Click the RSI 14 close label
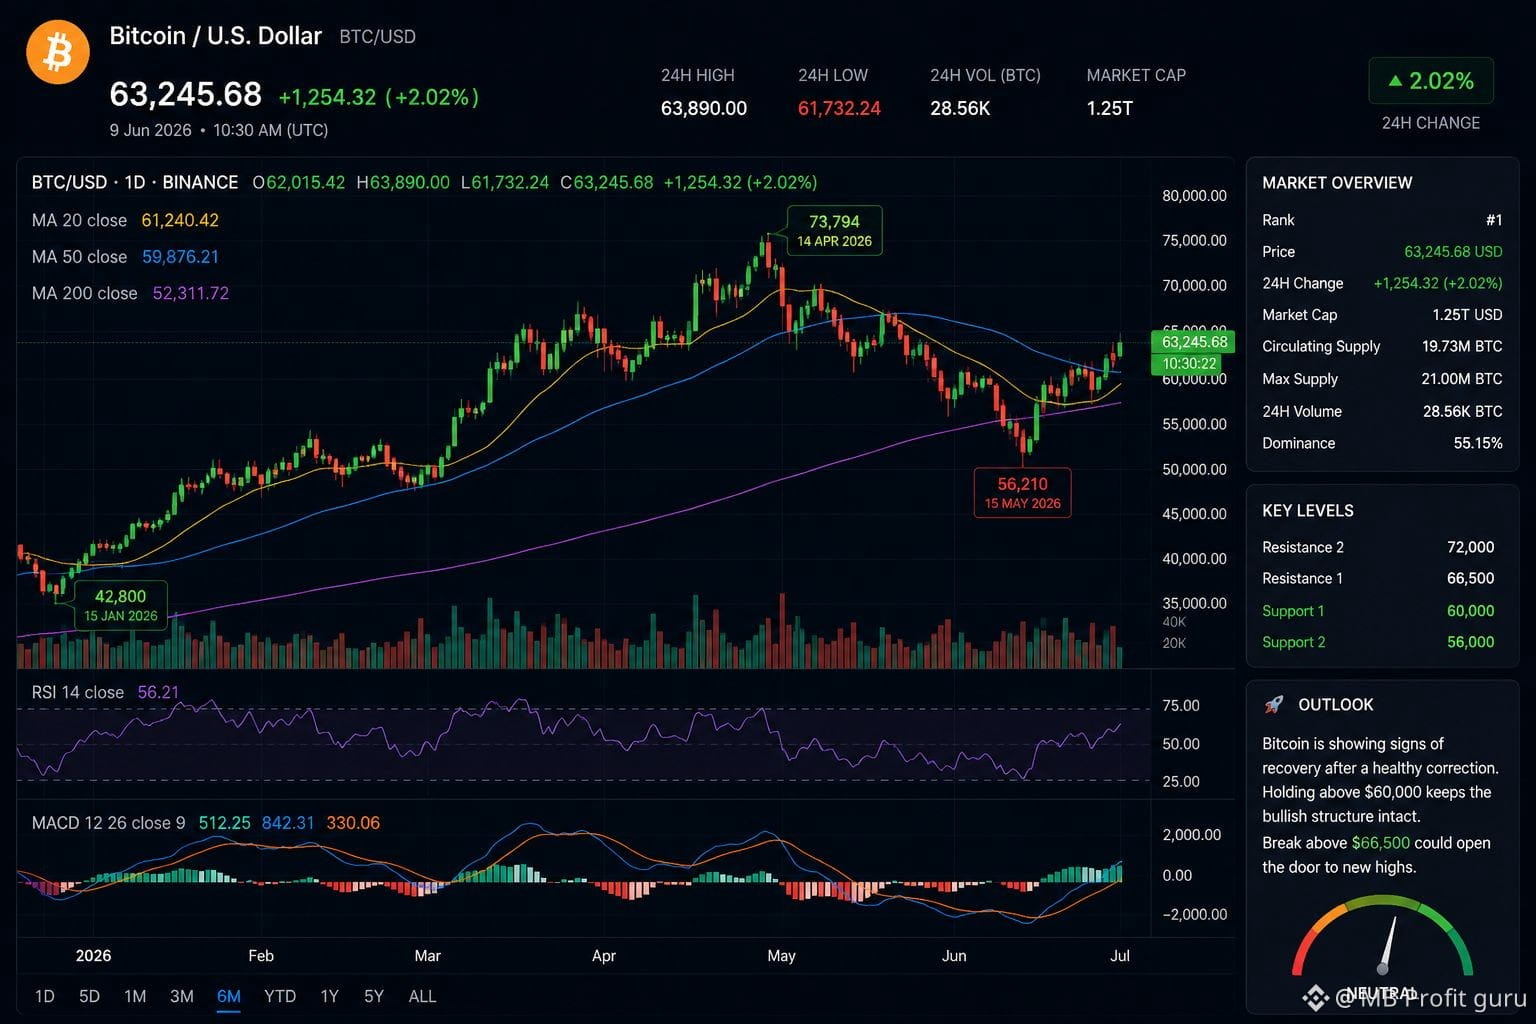Viewport: 1536px width, 1024px height. point(77,692)
